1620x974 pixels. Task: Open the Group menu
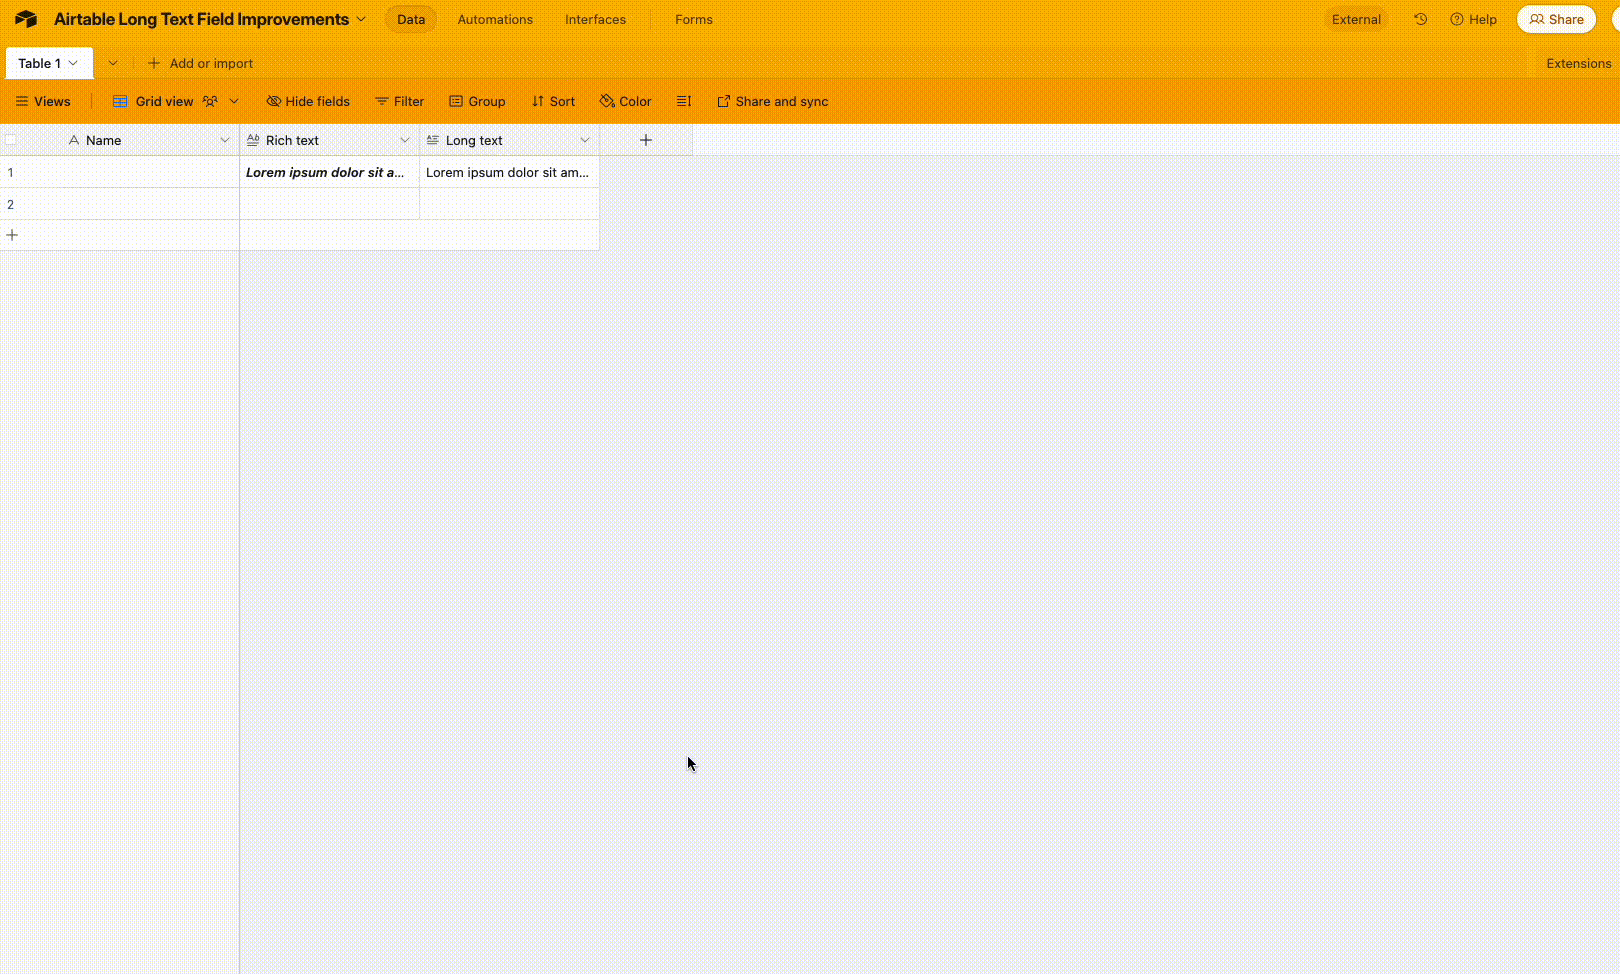point(477,101)
